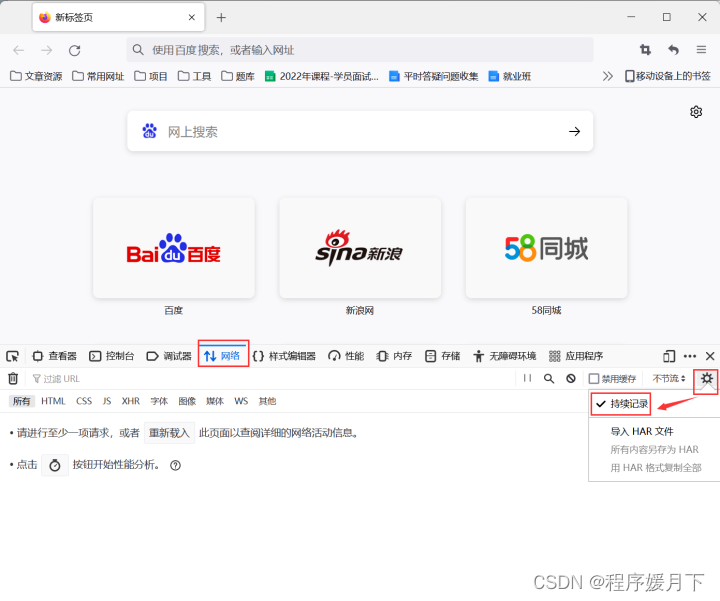Filter requests by 其他
The width and height of the screenshot is (720, 601).
tap(267, 401)
